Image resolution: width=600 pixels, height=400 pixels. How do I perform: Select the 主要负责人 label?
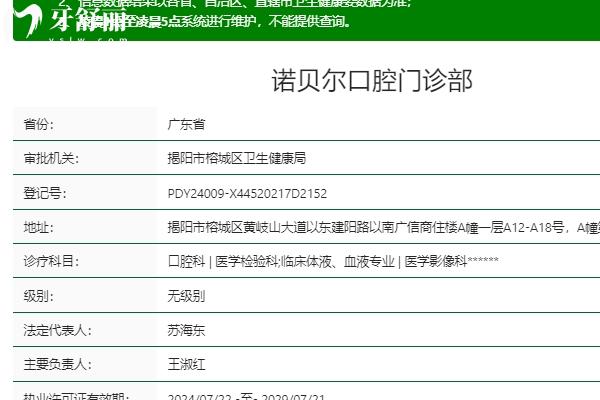pyautogui.click(x=57, y=364)
